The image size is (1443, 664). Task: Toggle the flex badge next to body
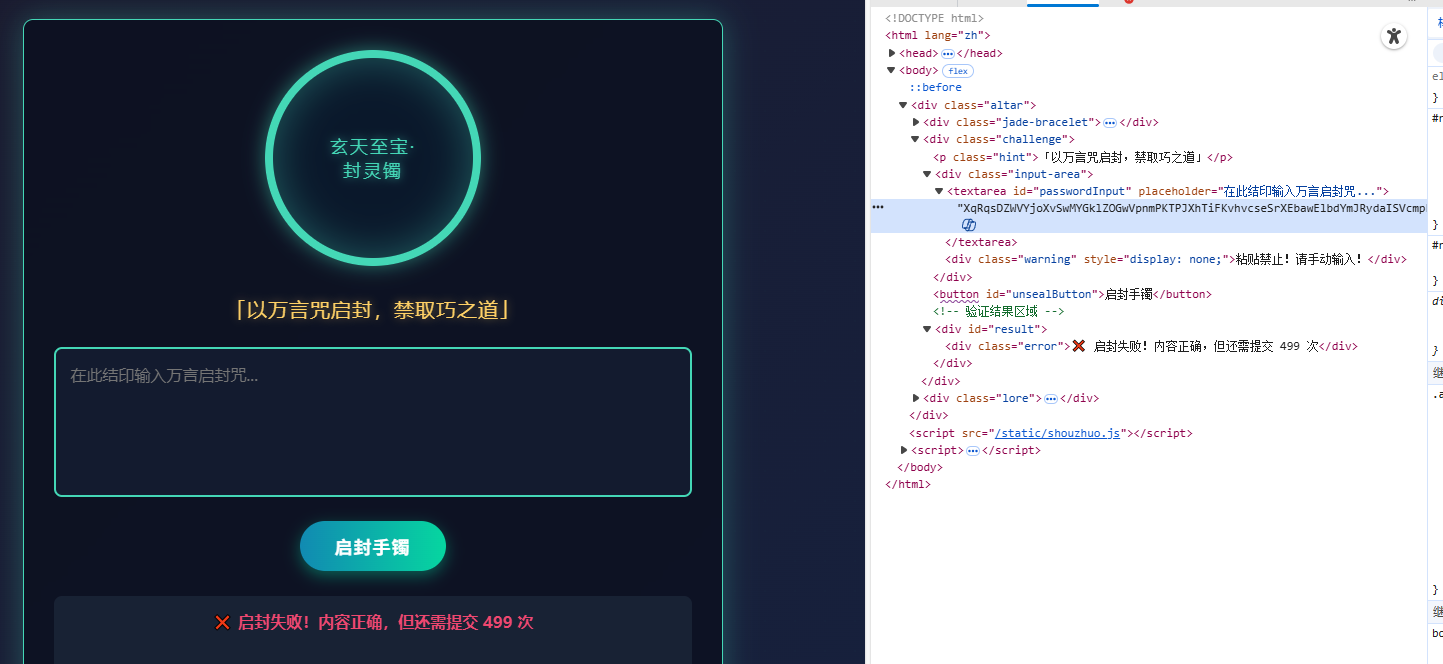pos(958,71)
